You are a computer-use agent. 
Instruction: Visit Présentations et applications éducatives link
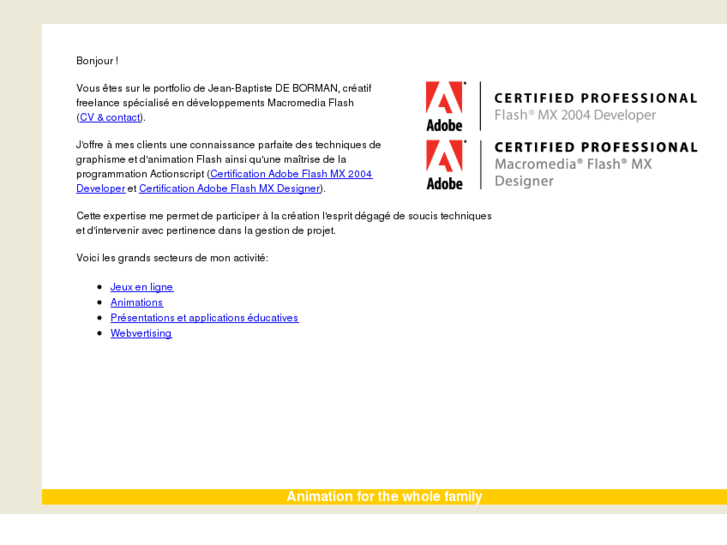[x=204, y=318]
